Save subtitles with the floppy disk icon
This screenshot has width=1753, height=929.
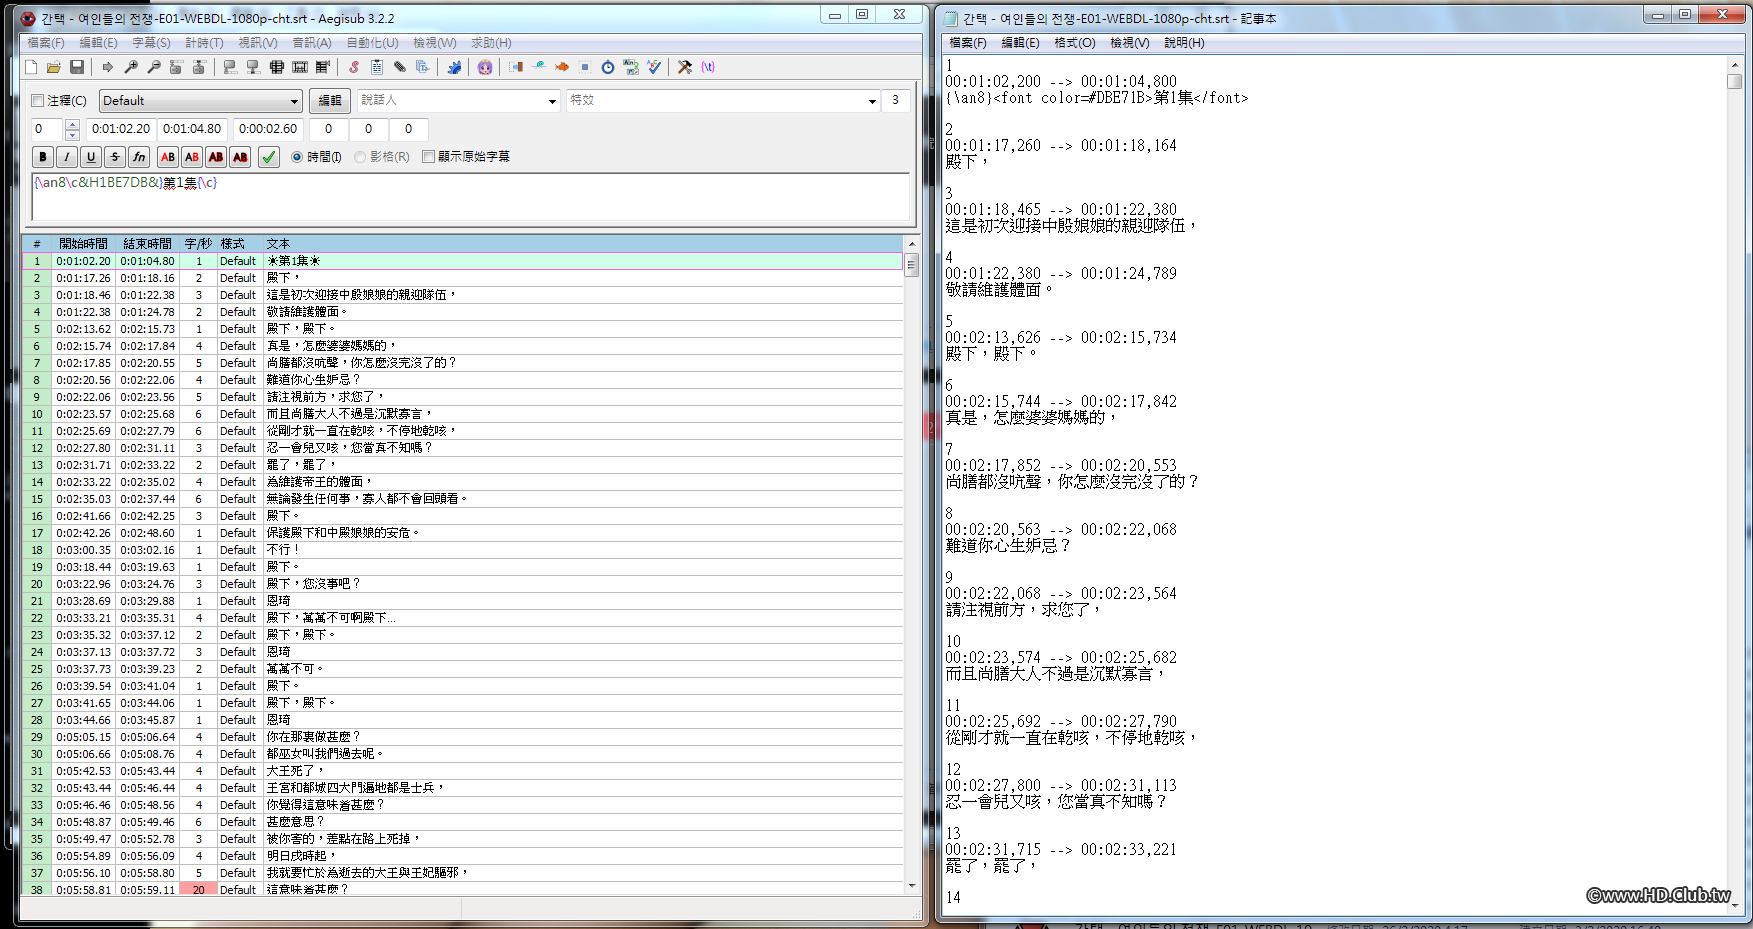pos(77,67)
